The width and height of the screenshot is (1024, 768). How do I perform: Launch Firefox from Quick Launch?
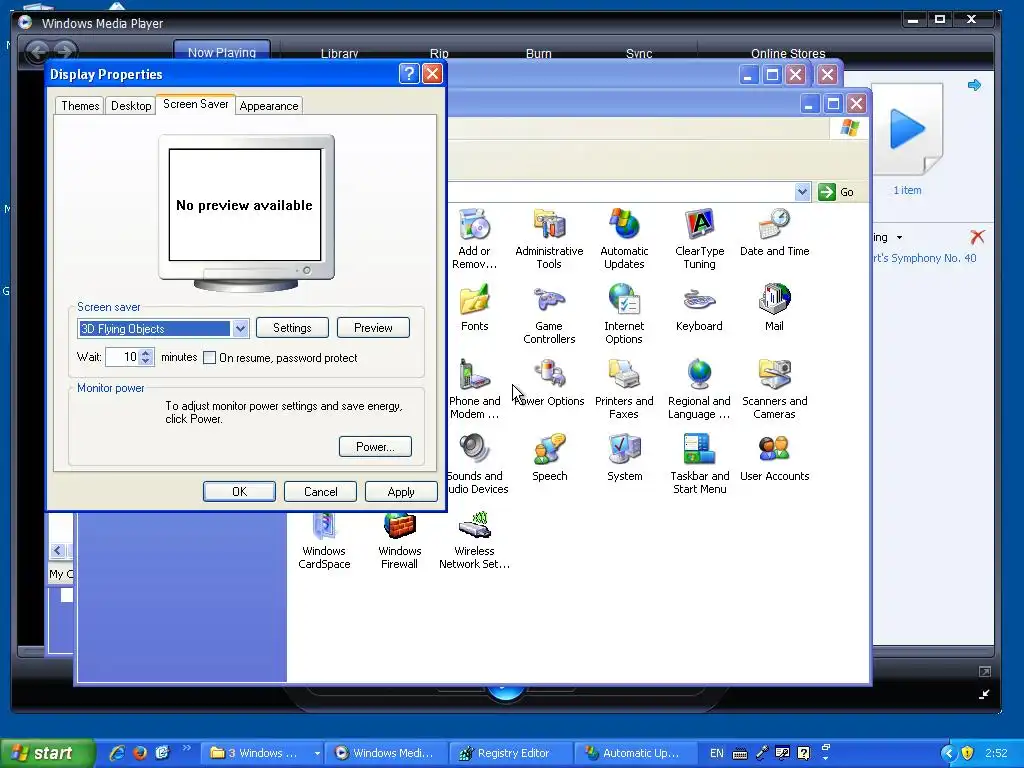(140, 753)
